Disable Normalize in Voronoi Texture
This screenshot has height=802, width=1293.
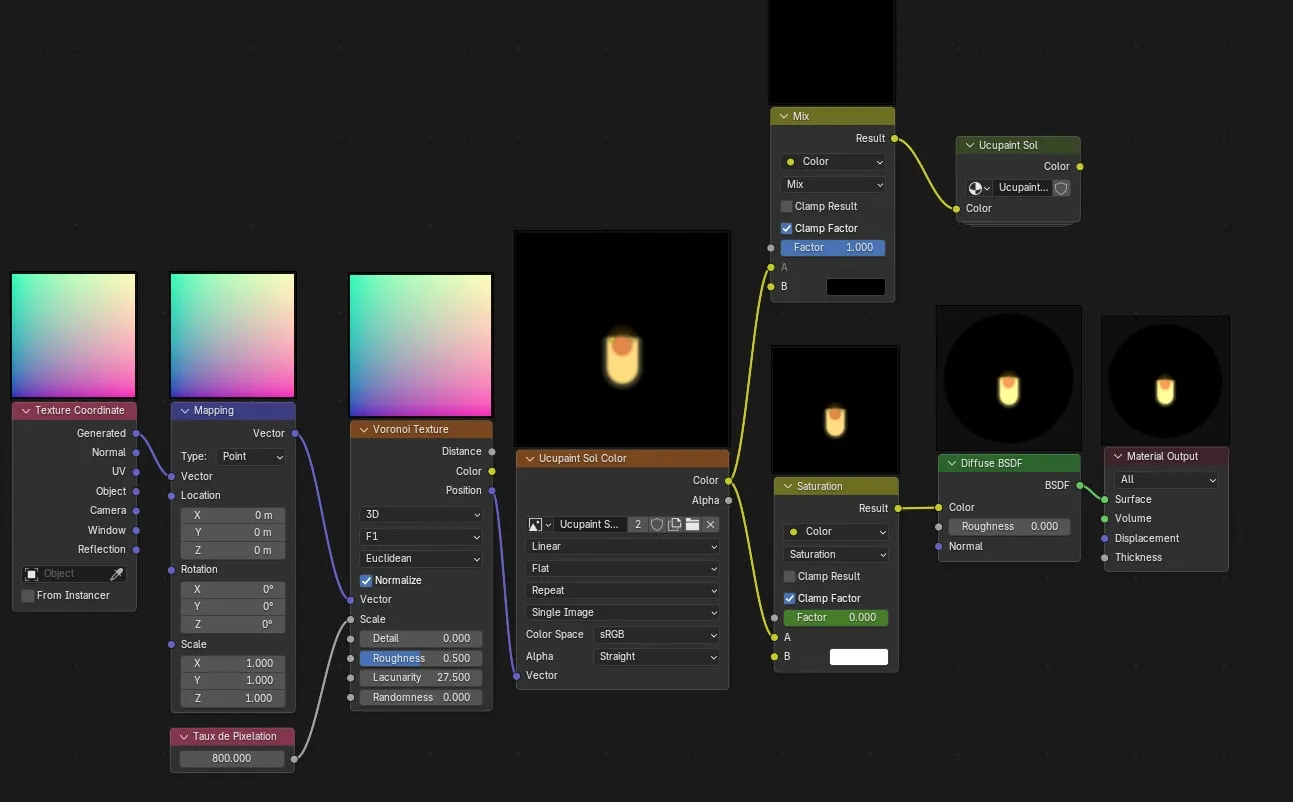tap(366, 580)
